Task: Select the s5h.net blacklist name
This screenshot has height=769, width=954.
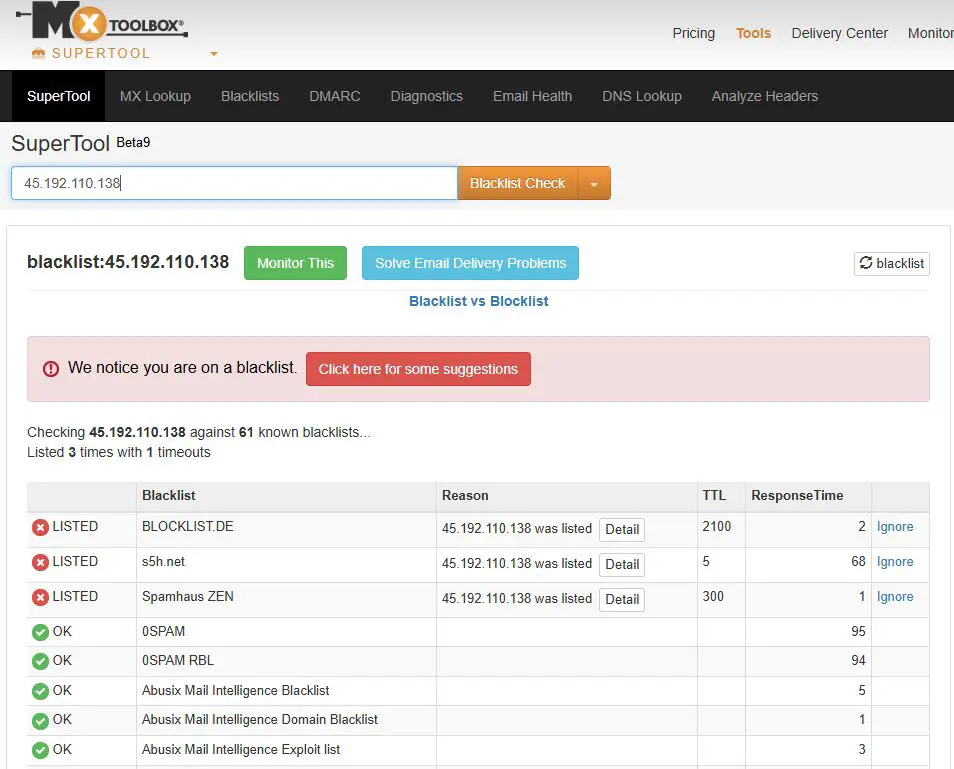Action: 163,562
